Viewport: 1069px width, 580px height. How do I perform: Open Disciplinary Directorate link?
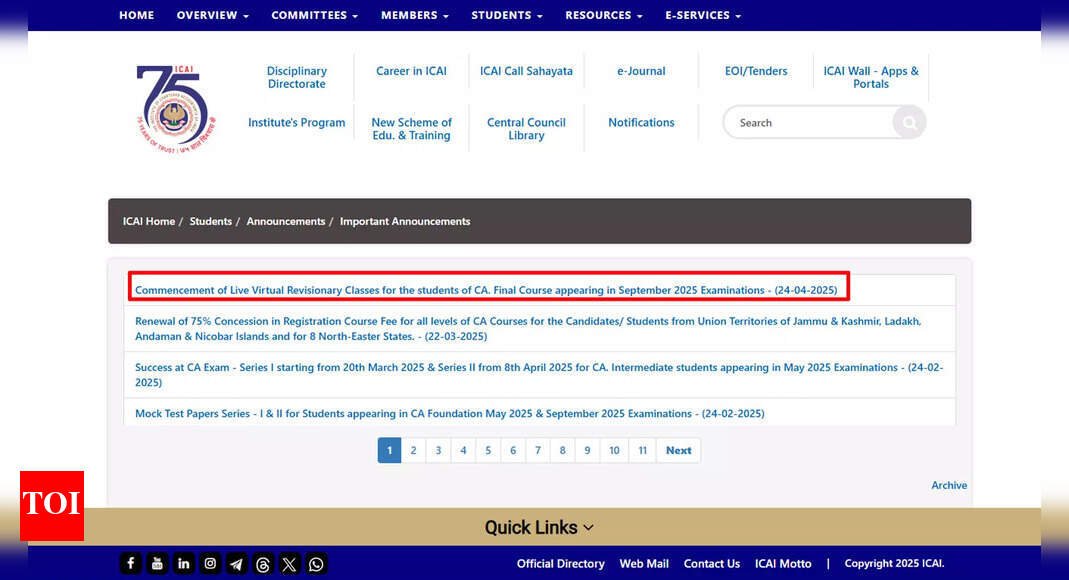click(x=297, y=77)
